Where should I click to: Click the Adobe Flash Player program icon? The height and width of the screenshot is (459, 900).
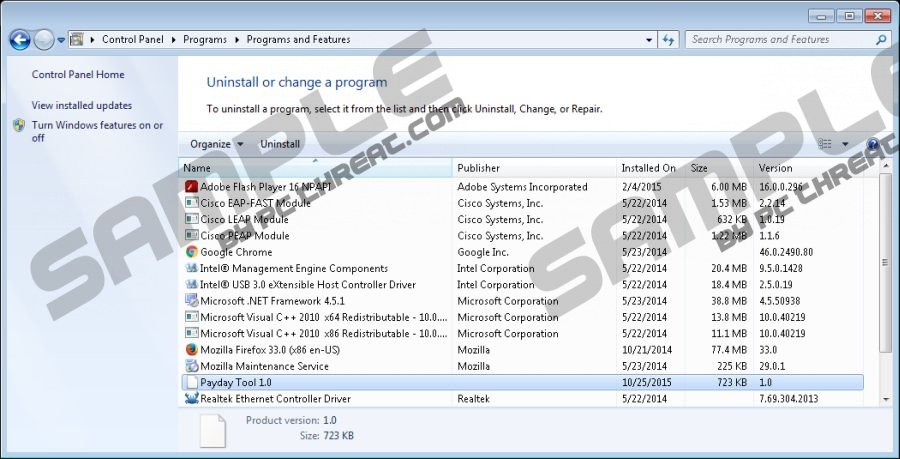coord(192,187)
